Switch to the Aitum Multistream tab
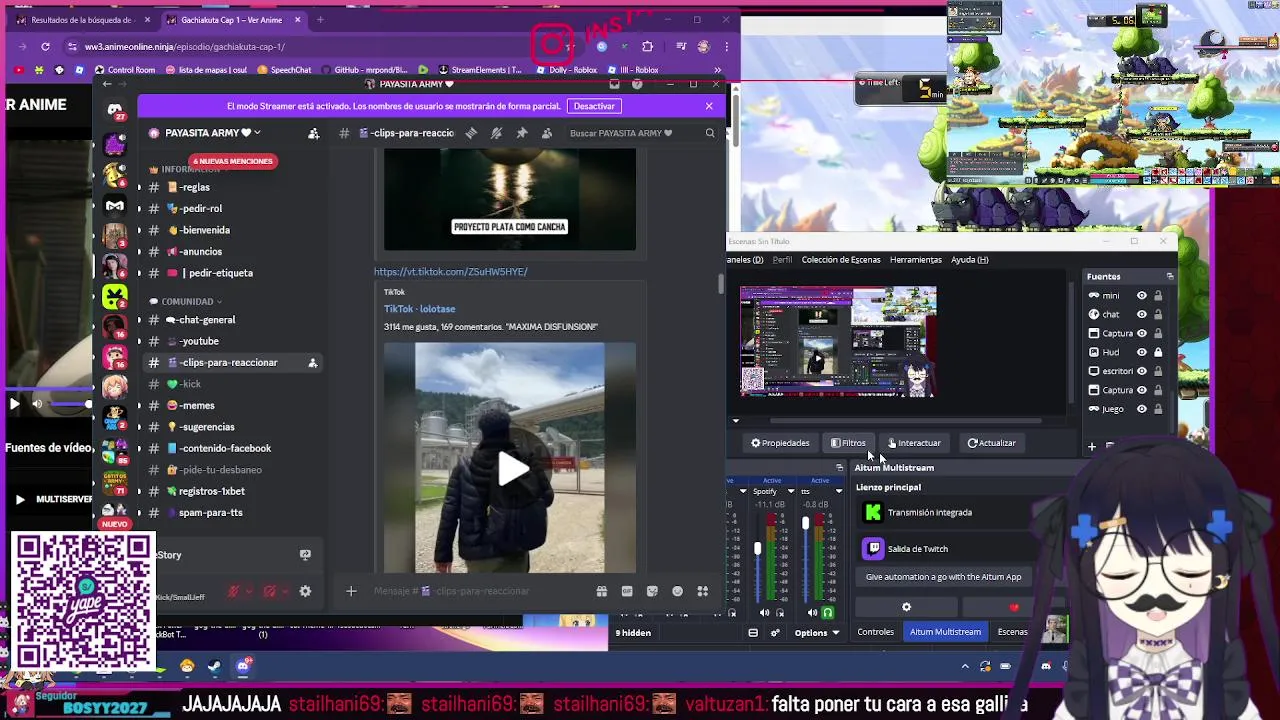 coord(945,632)
